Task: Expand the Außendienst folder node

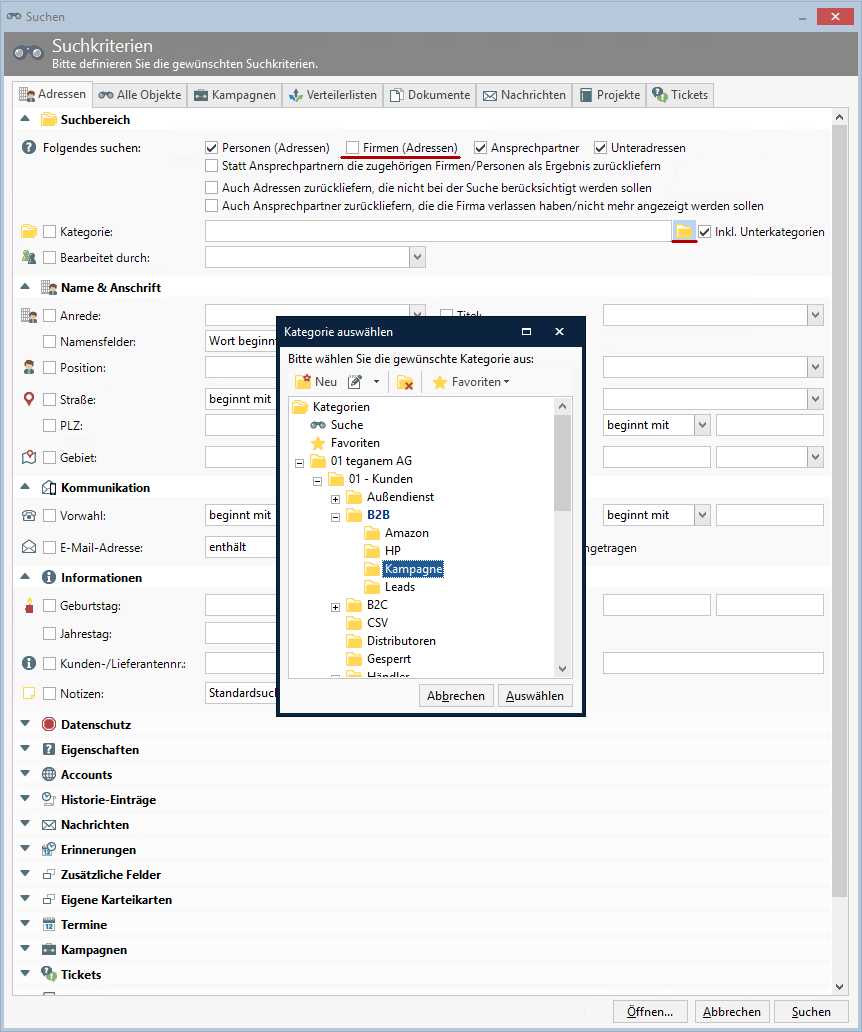Action: [336, 498]
